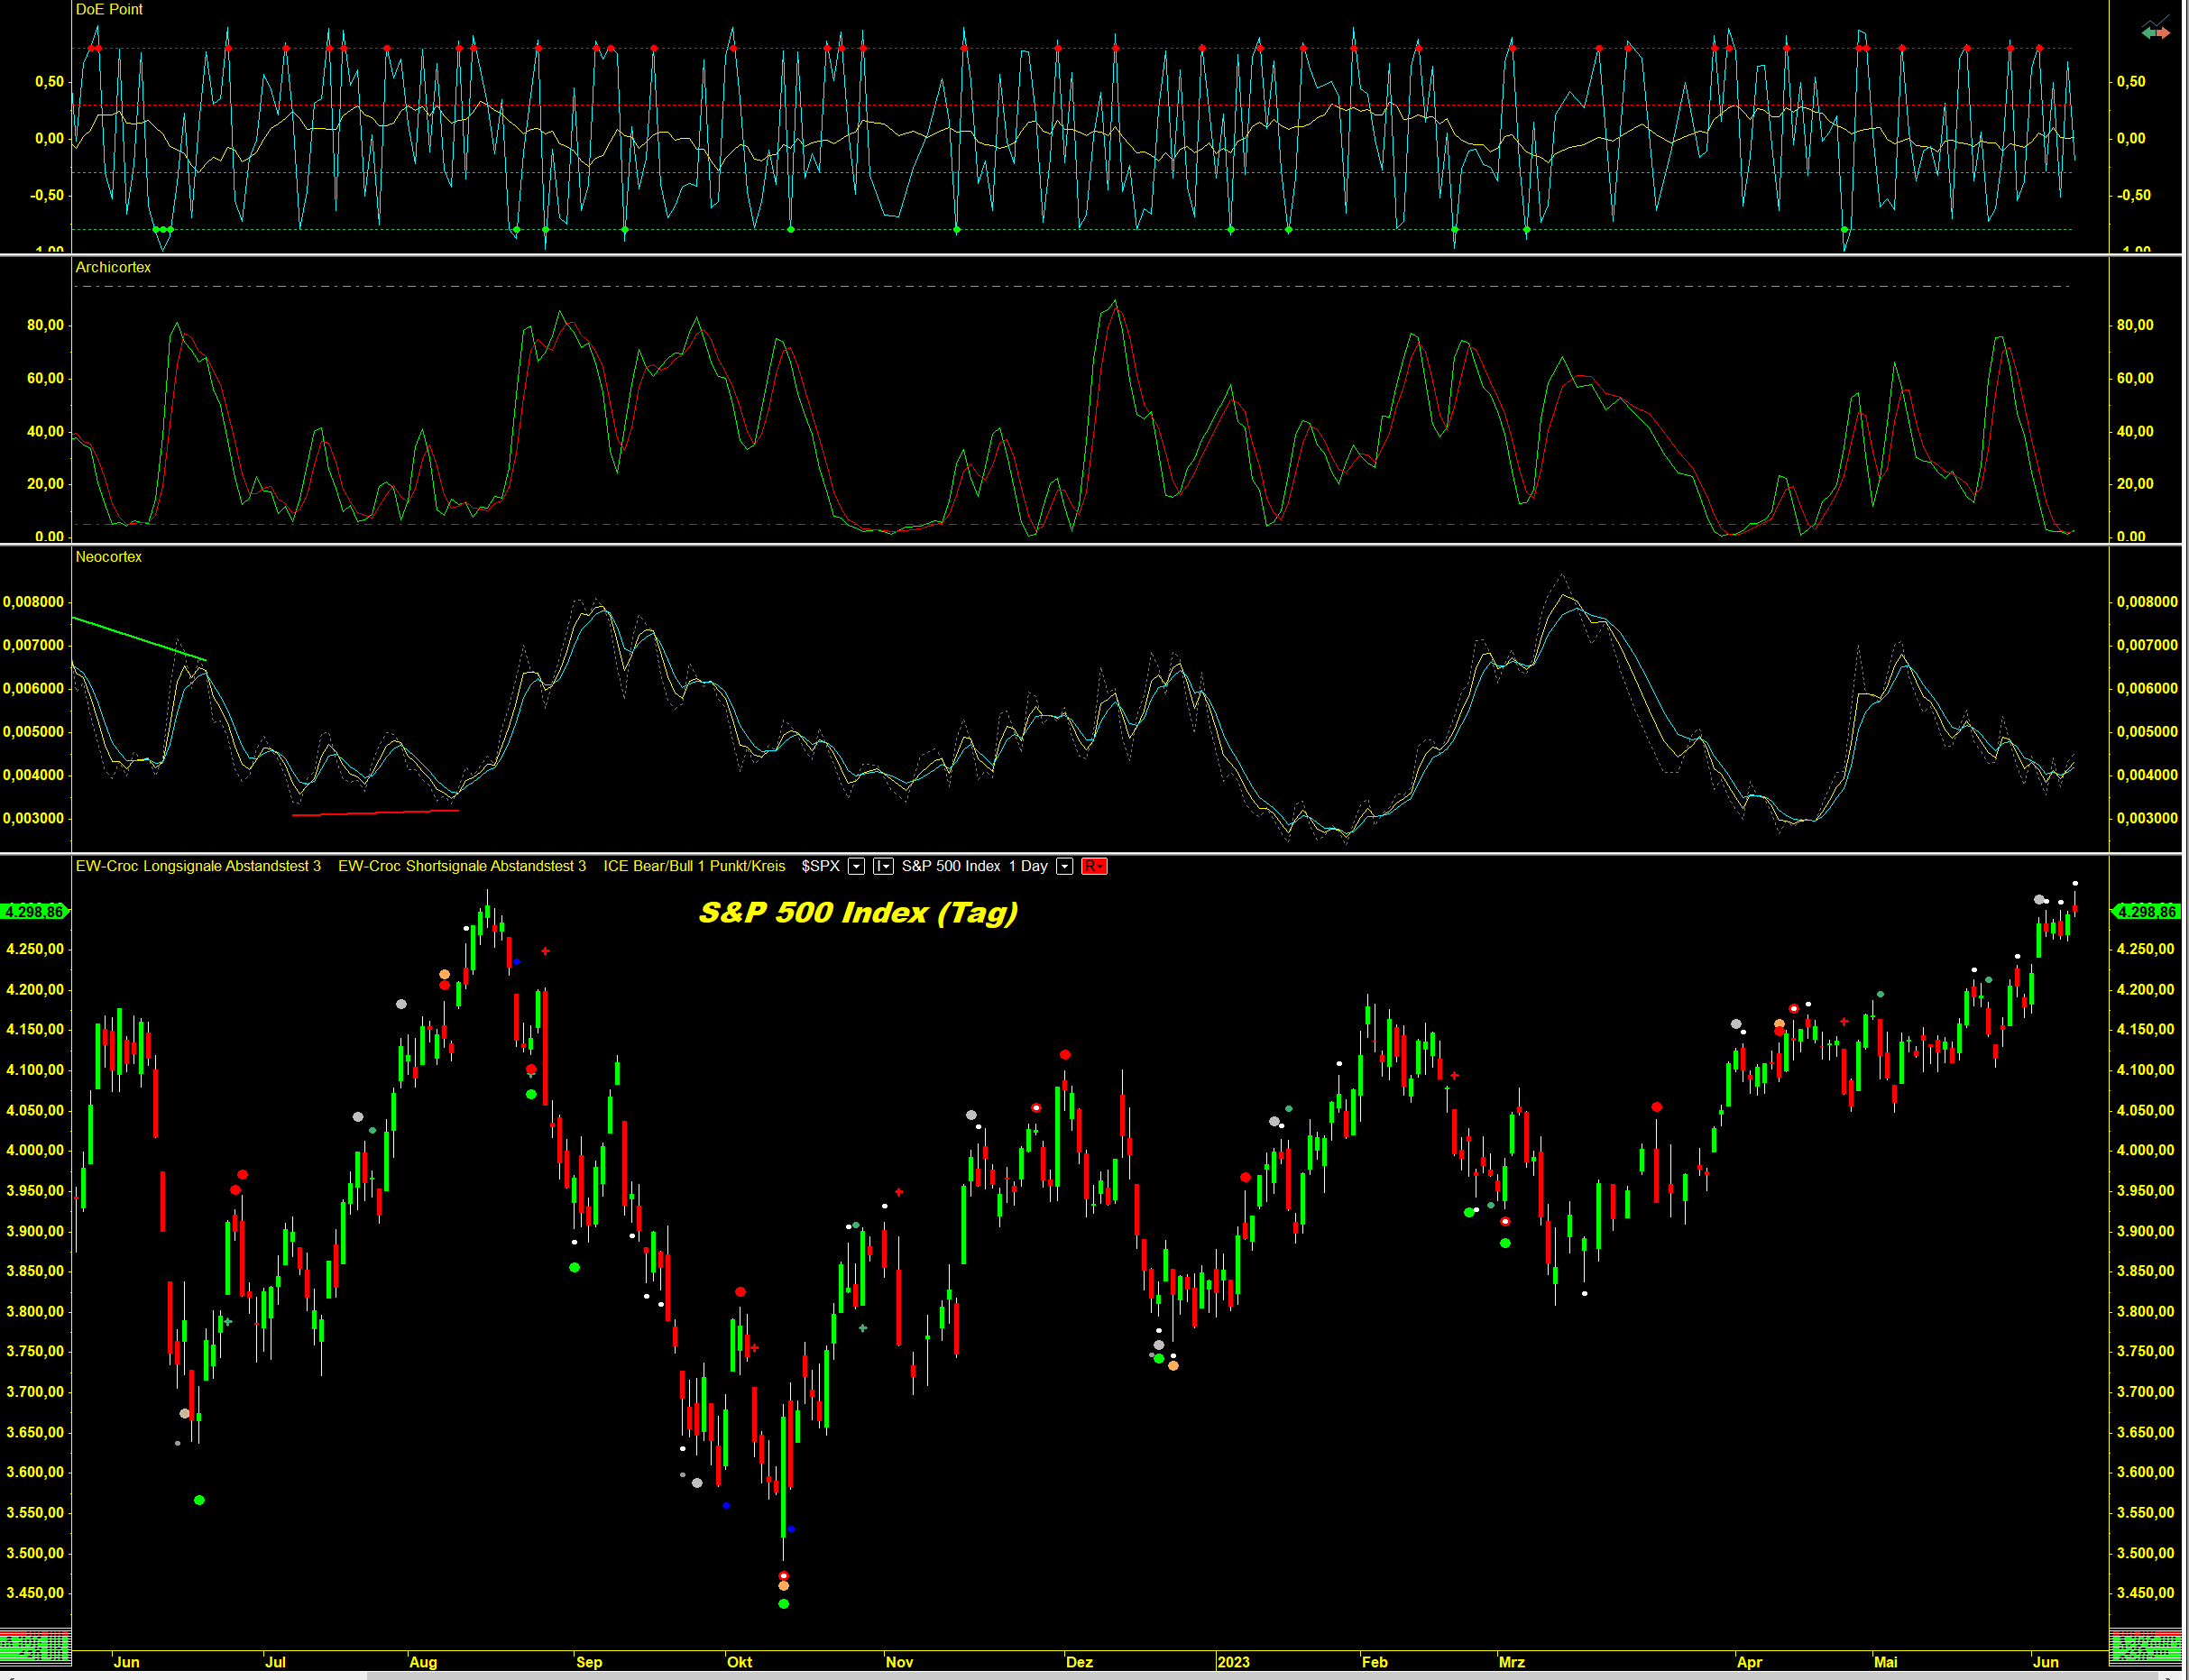
Task: Open the 1 Day interval dropdown
Action: [x=1065, y=866]
